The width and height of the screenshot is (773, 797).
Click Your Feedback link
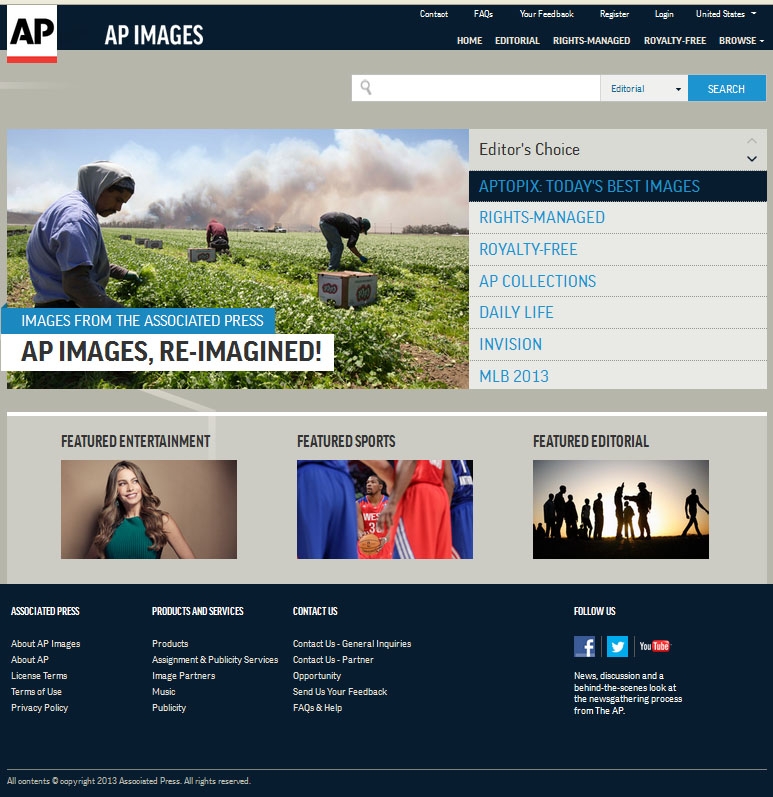(x=546, y=14)
